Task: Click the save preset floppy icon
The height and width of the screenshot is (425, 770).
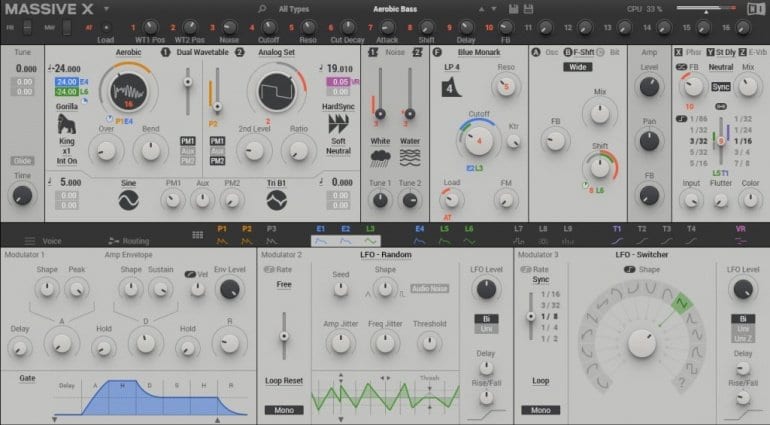Action: [x=513, y=9]
